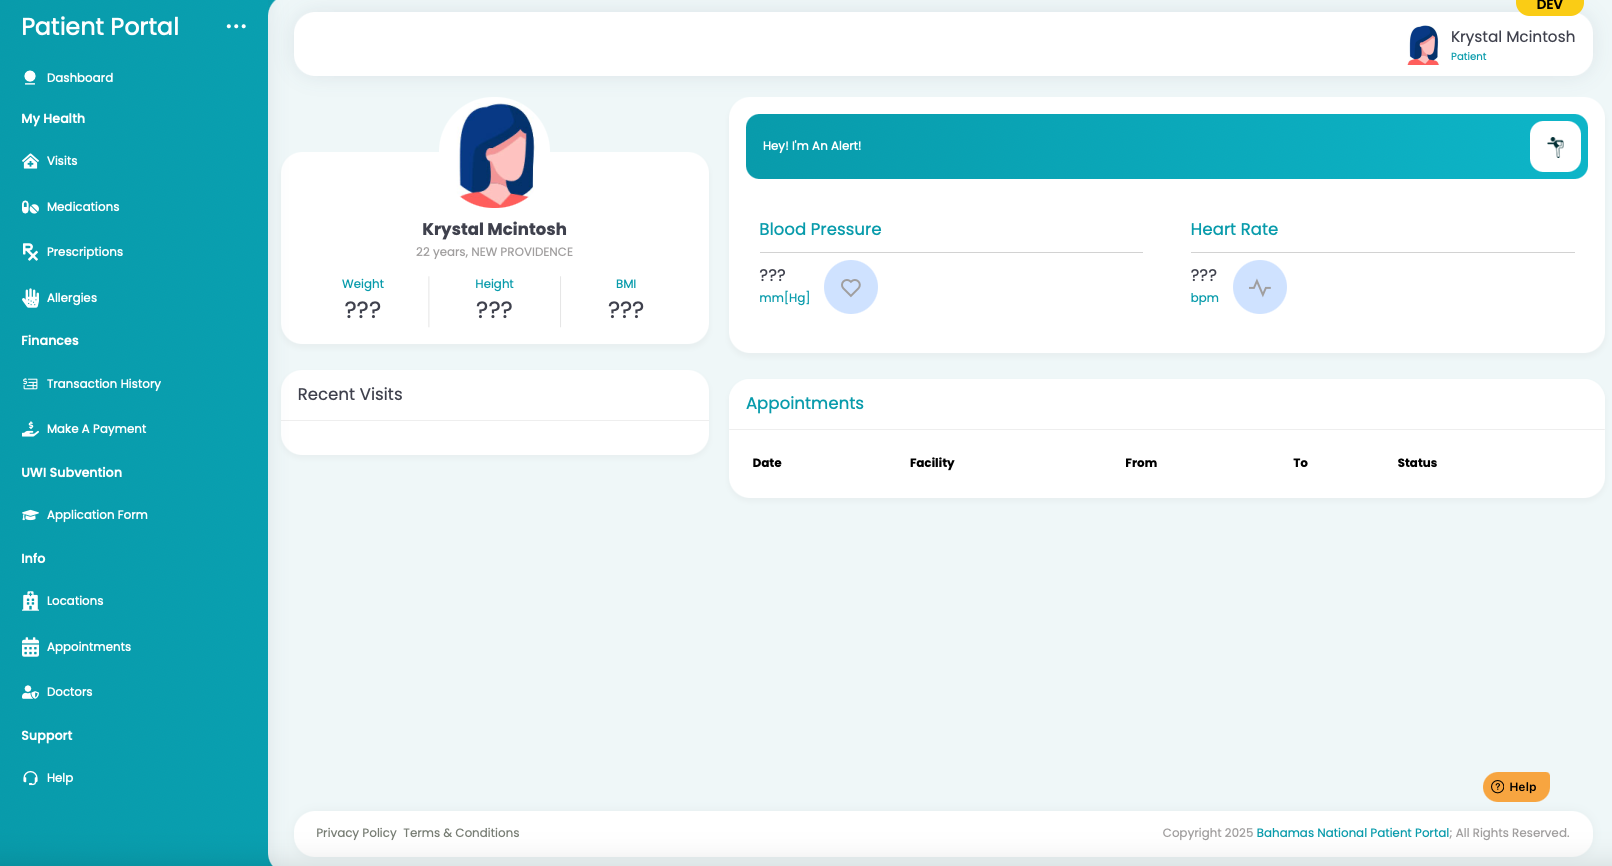Viewport: 1612px width, 866px height.
Task: Click the pin icon on alert banner
Action: click(x=1555, y=147)
